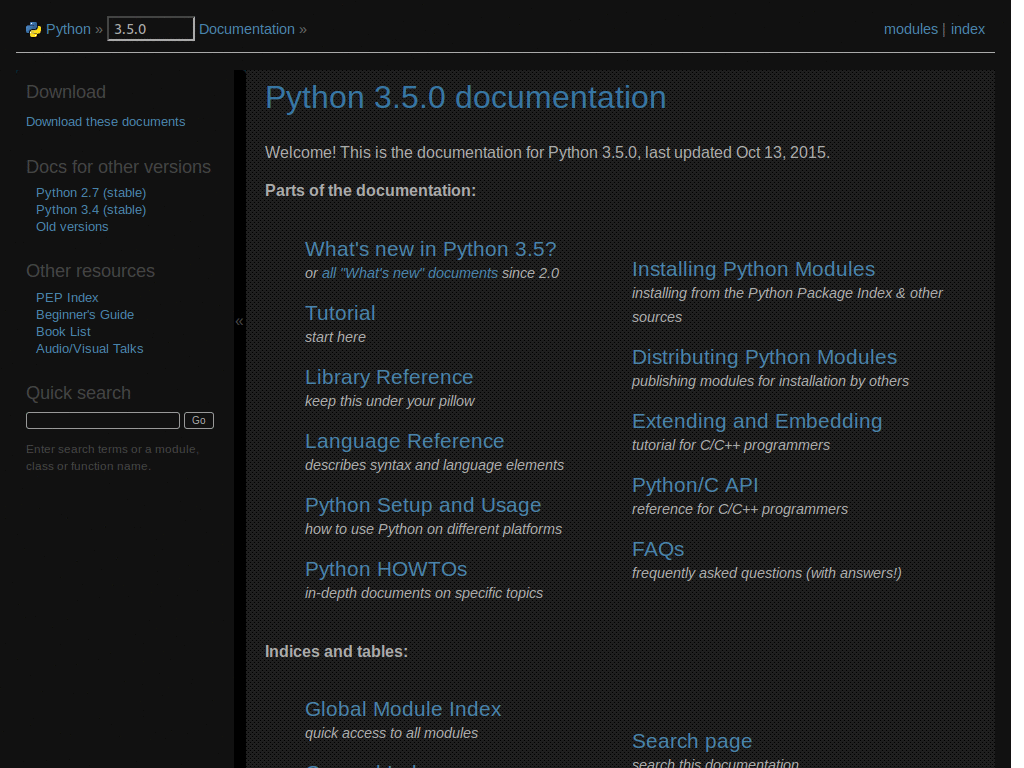
Task: Open What's new in Python 3.5
Action: (430, 249)
